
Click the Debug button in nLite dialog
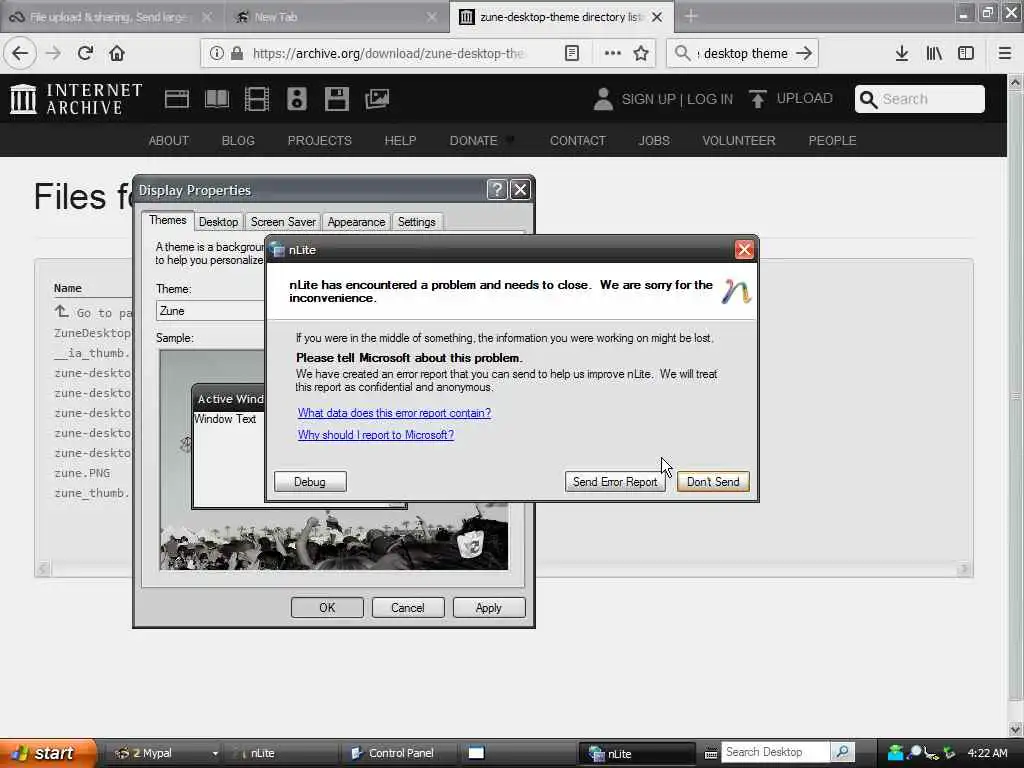pyautogui.click(x=310, y=482)
